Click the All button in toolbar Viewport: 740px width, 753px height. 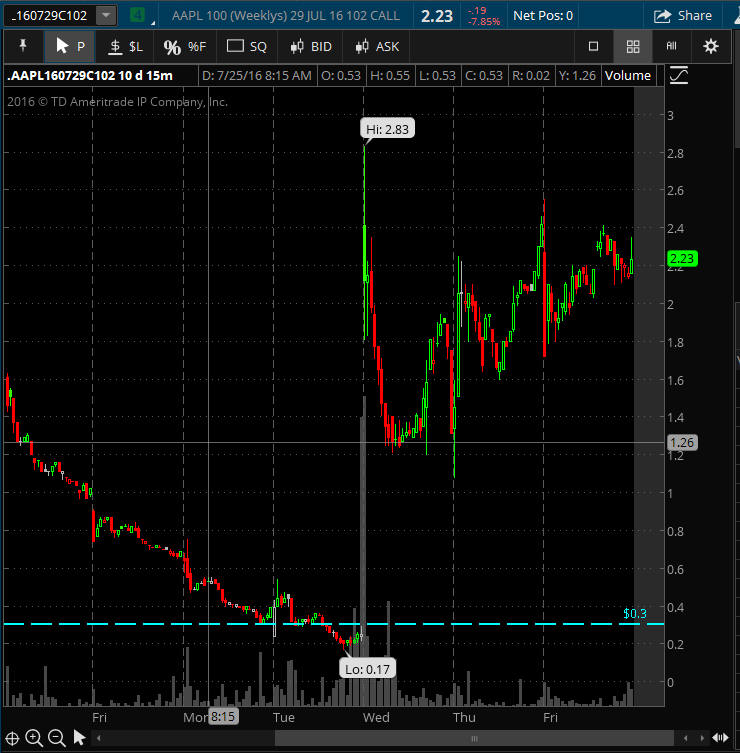pyautogui.click(x=671, y=47)
